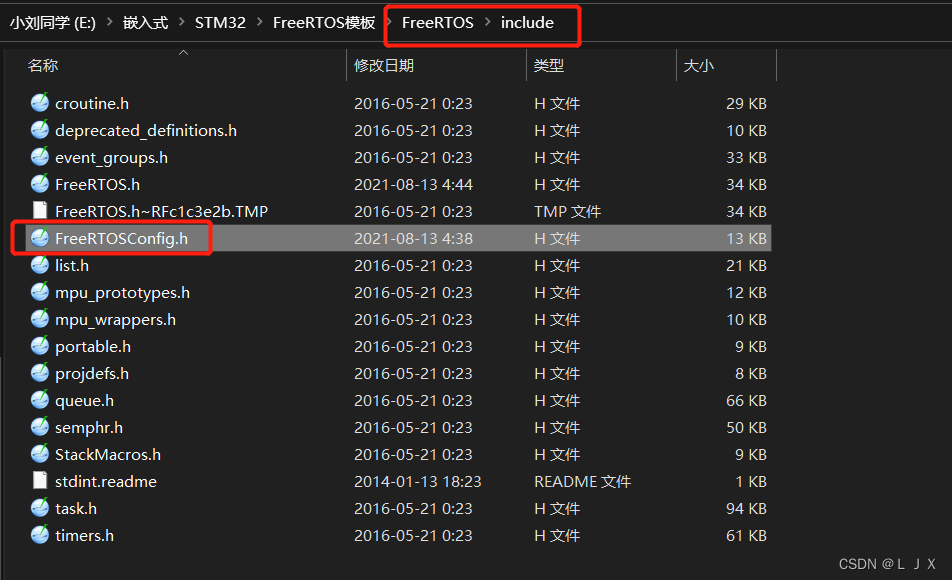Click the TMP 文件 type cell
Viewport: 952px width, 580px height.
(x=567, y=211)
